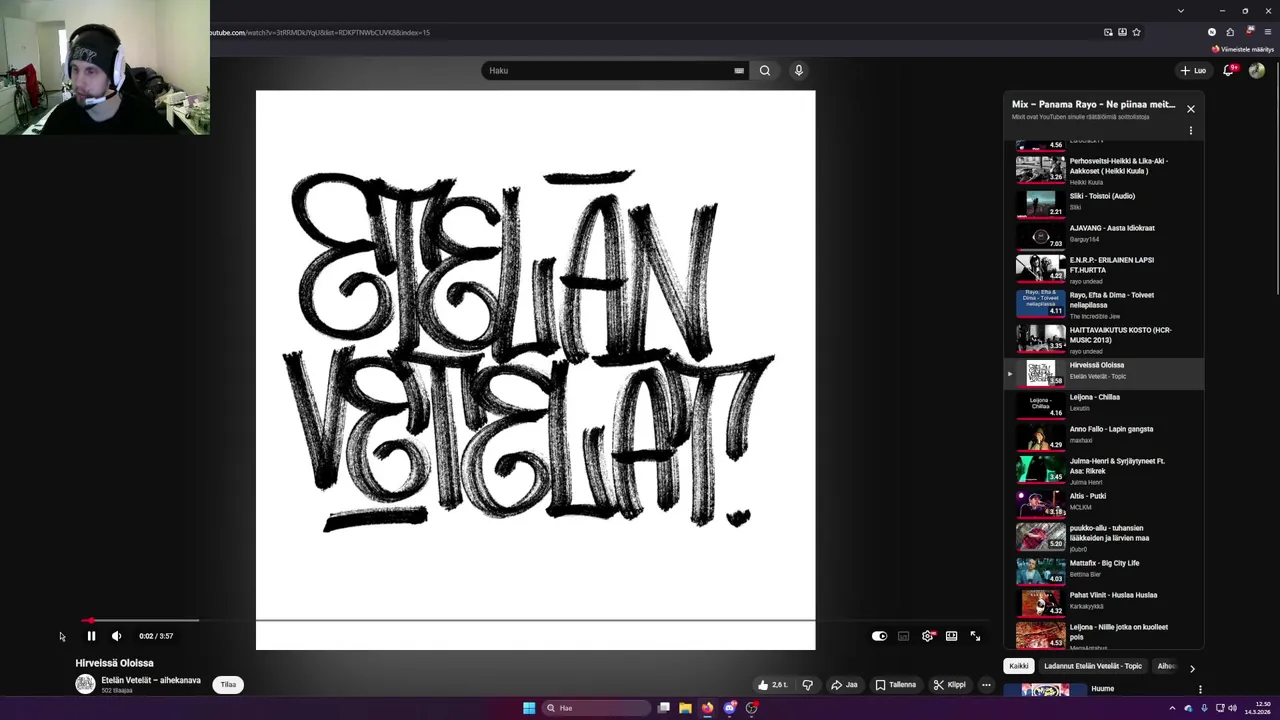The height and width of the screenshot is (720, 1280).
Task: Play Rayo, Efta & Dima - Toiveet neliapilassa
Action: pyautogui.click(x=1104, y=304)
